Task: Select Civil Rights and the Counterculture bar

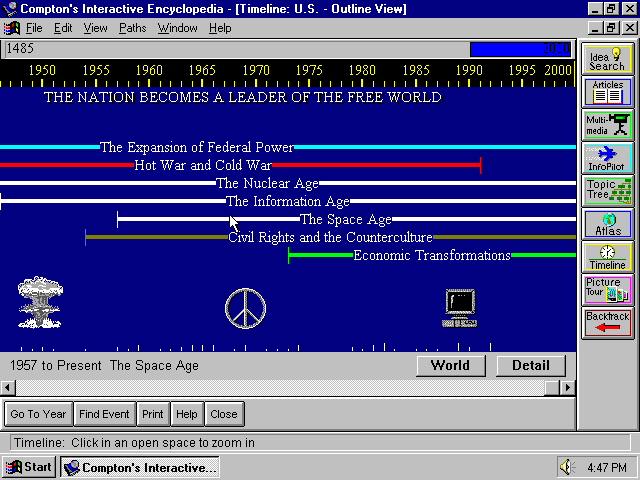Action: [x=330, y=237]
